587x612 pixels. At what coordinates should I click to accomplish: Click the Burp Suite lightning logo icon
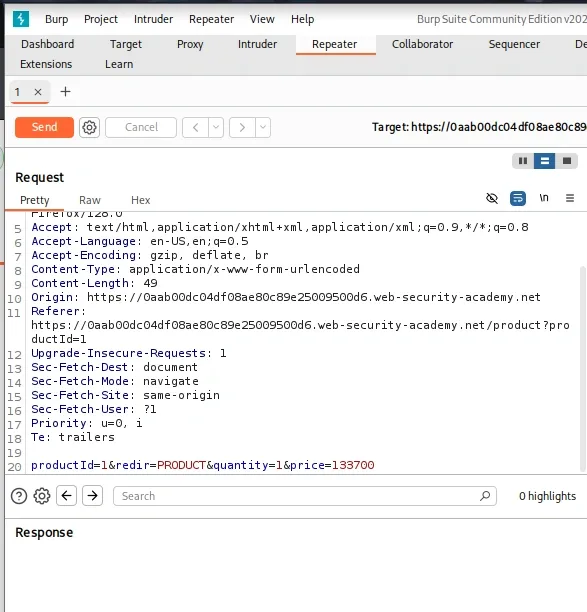[21, 19]
